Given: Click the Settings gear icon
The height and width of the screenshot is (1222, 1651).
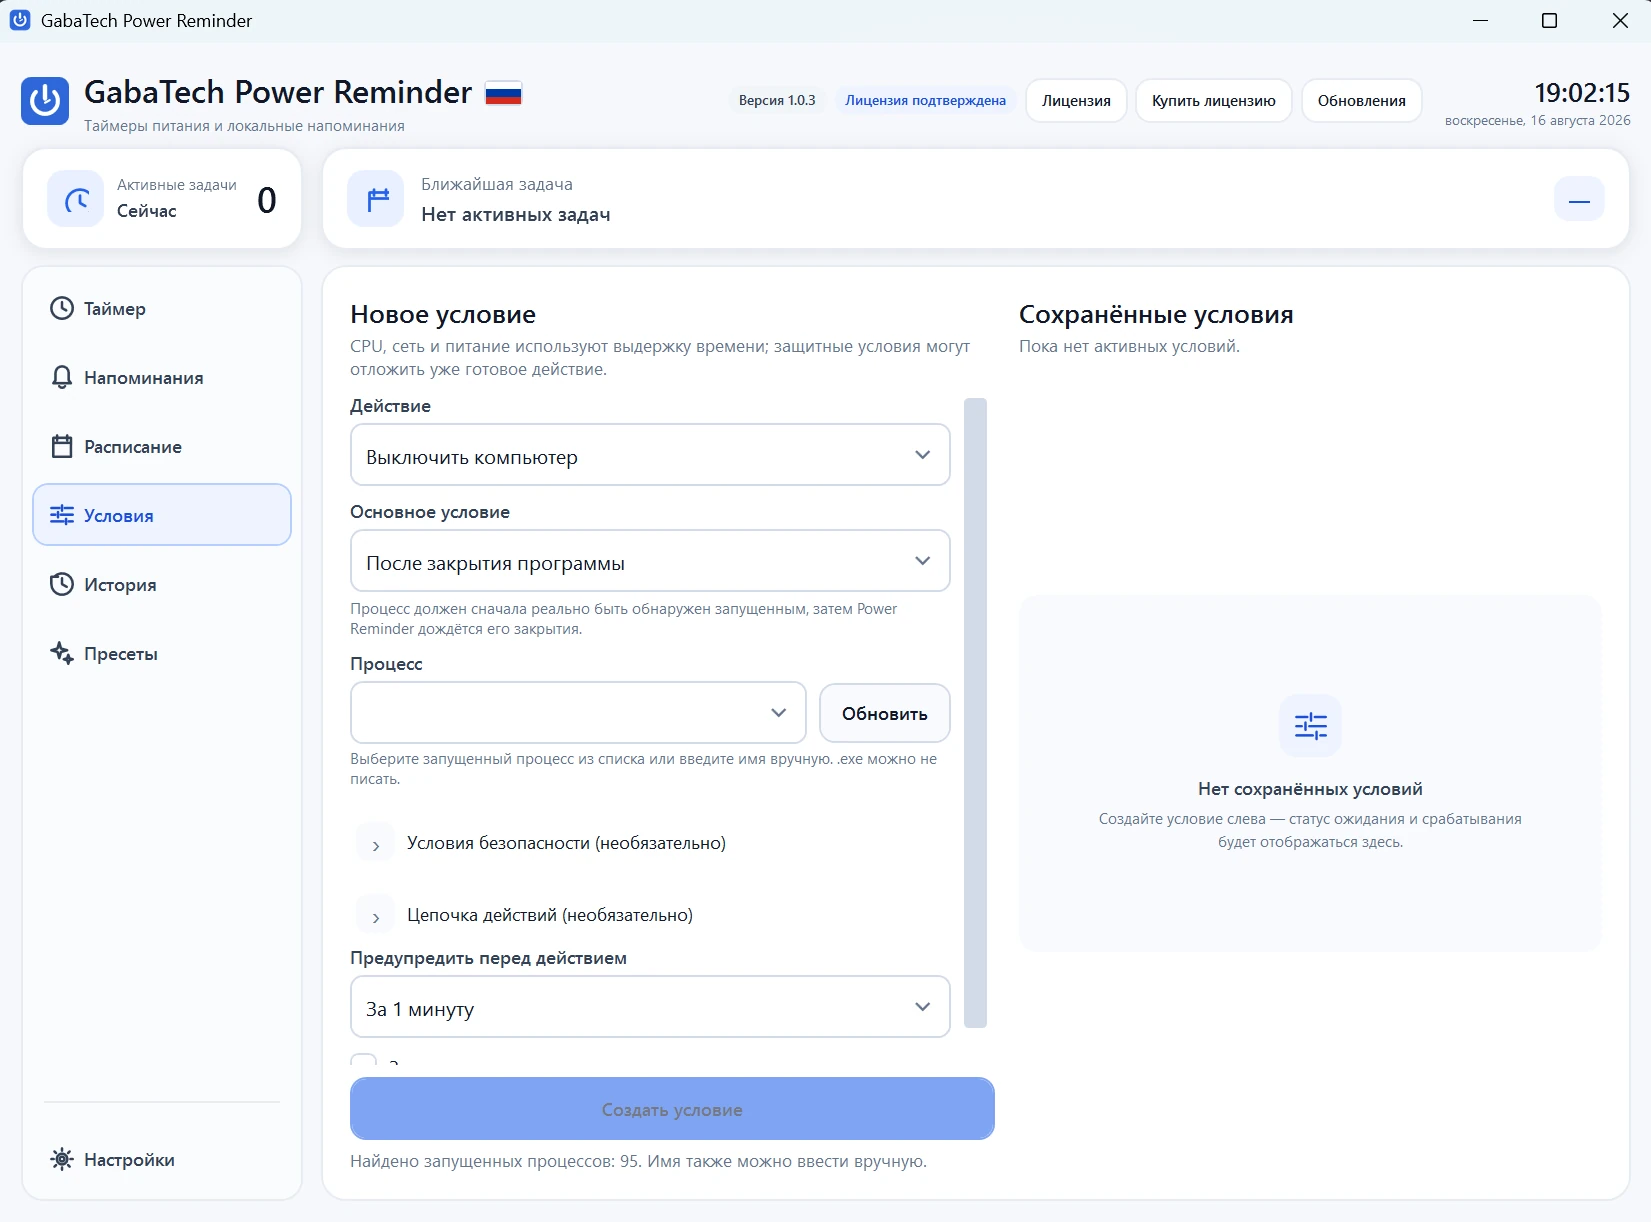Looking at the screenshot, I should click(62, 1159).
